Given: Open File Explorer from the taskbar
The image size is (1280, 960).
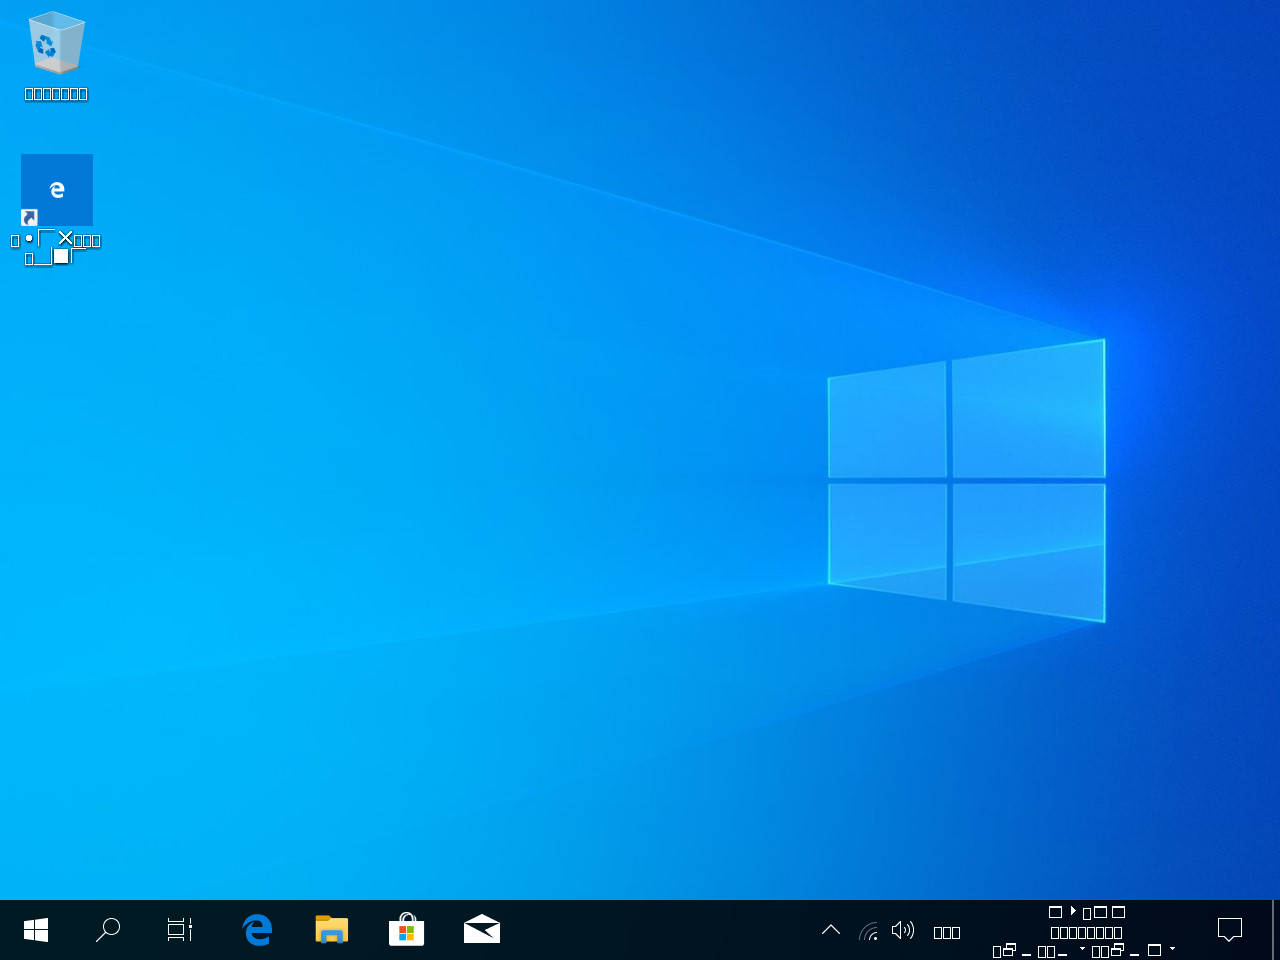Looking at the screenshot, I should [331, 930].
